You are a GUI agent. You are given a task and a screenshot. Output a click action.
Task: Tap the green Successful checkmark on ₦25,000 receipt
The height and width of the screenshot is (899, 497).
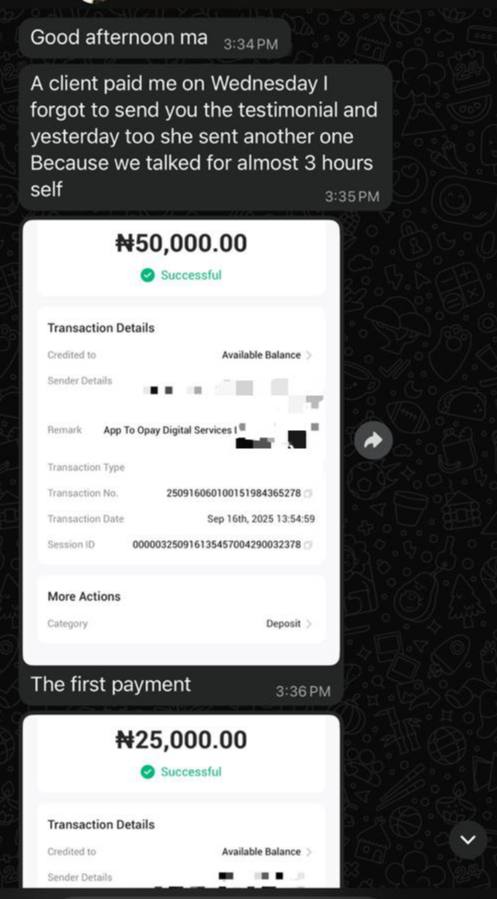[x=147, y=772]
